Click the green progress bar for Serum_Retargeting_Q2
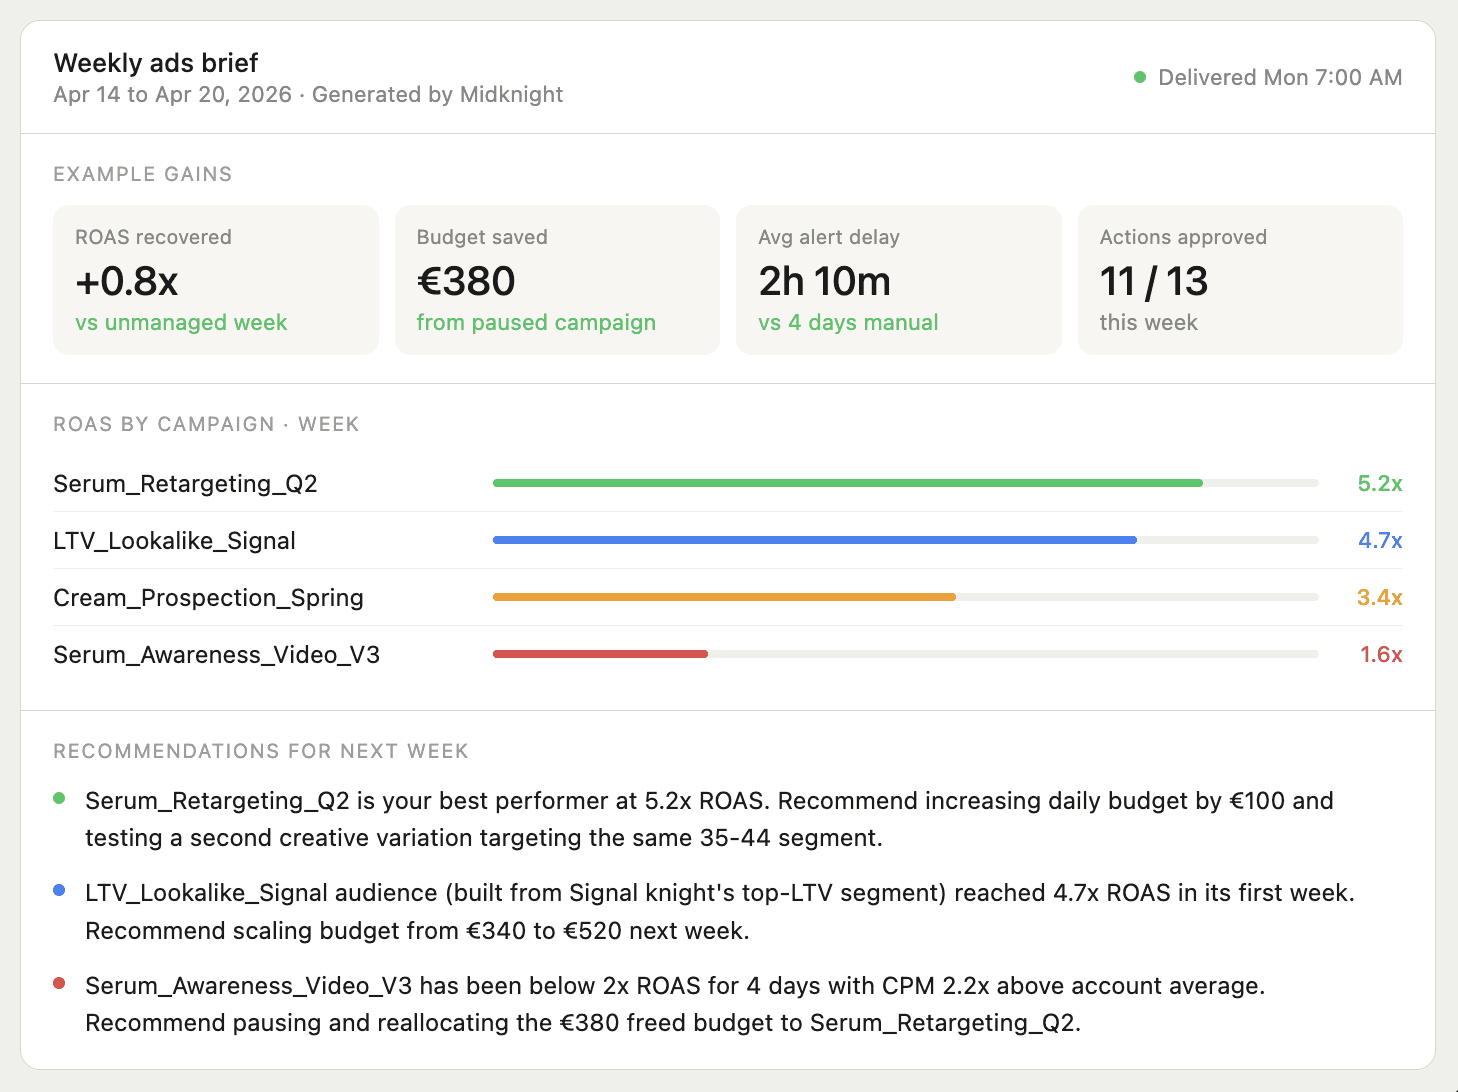This screenshot has width=1458, height=1092. click(847, 482)
